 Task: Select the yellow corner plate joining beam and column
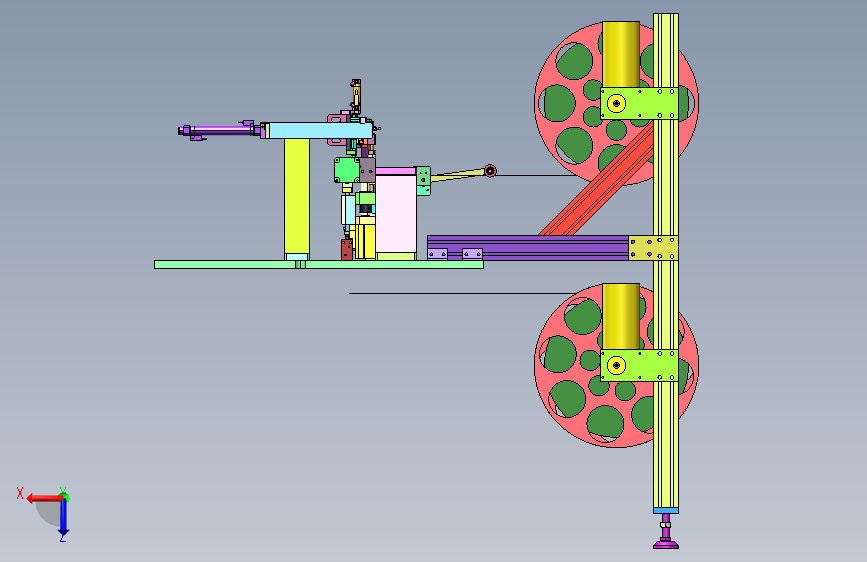pos(654,248)
